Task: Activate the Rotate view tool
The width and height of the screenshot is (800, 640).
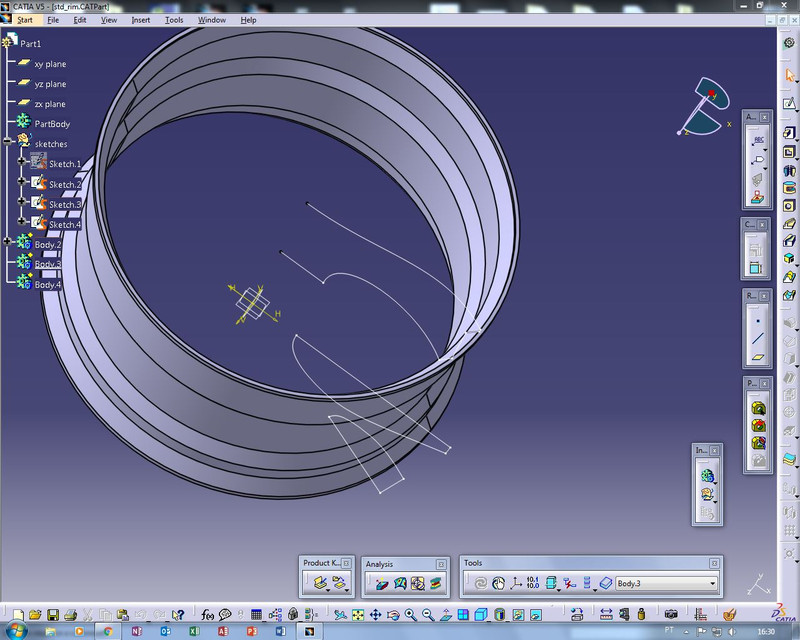Action: 393,611
